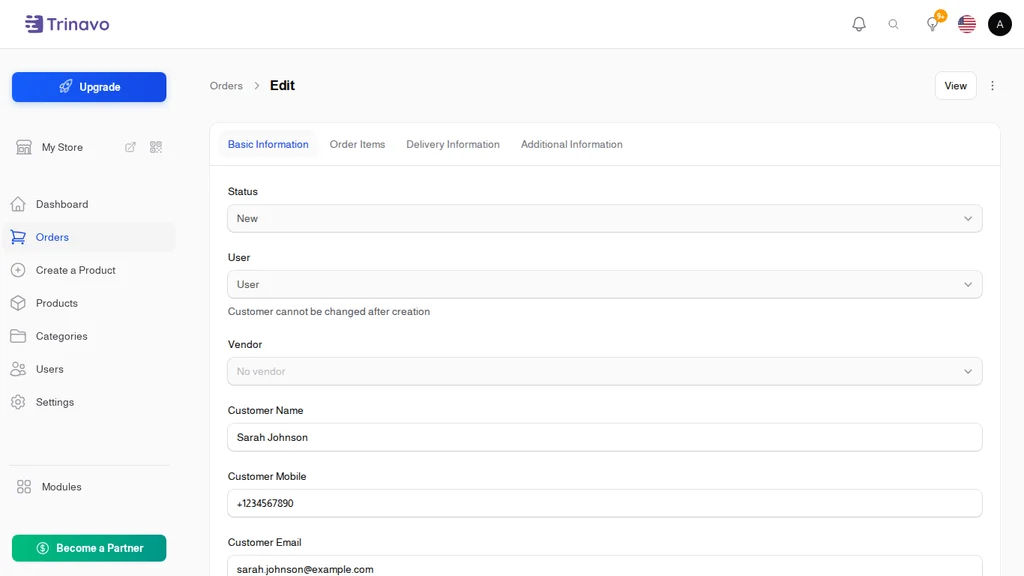Click the Dashboard home icon

(18, 204)
